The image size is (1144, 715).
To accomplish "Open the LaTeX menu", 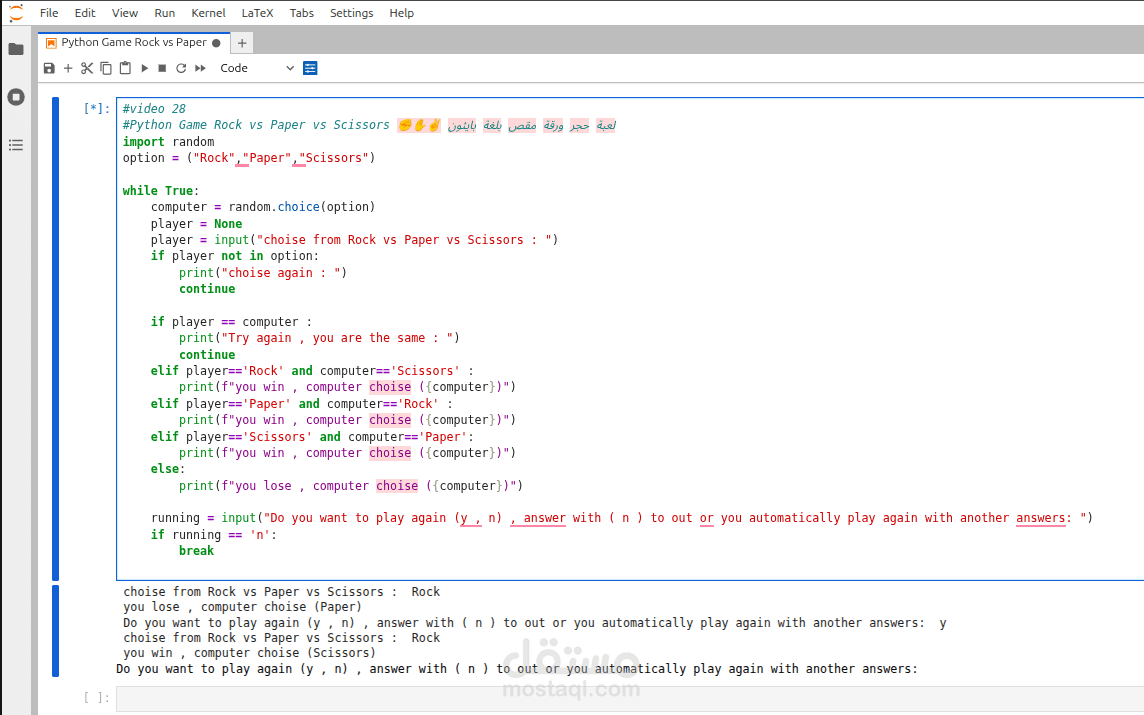I will 258,13.
